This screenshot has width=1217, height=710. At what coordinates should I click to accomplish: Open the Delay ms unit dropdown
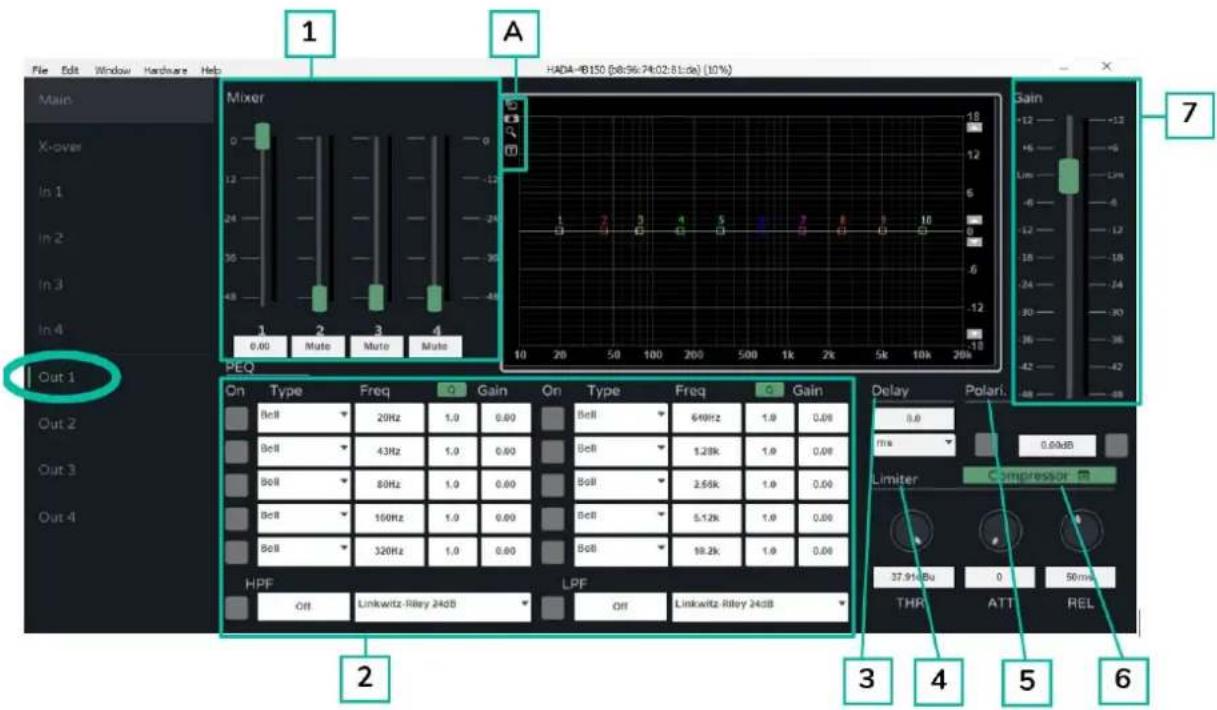click(x=914, y=440)
